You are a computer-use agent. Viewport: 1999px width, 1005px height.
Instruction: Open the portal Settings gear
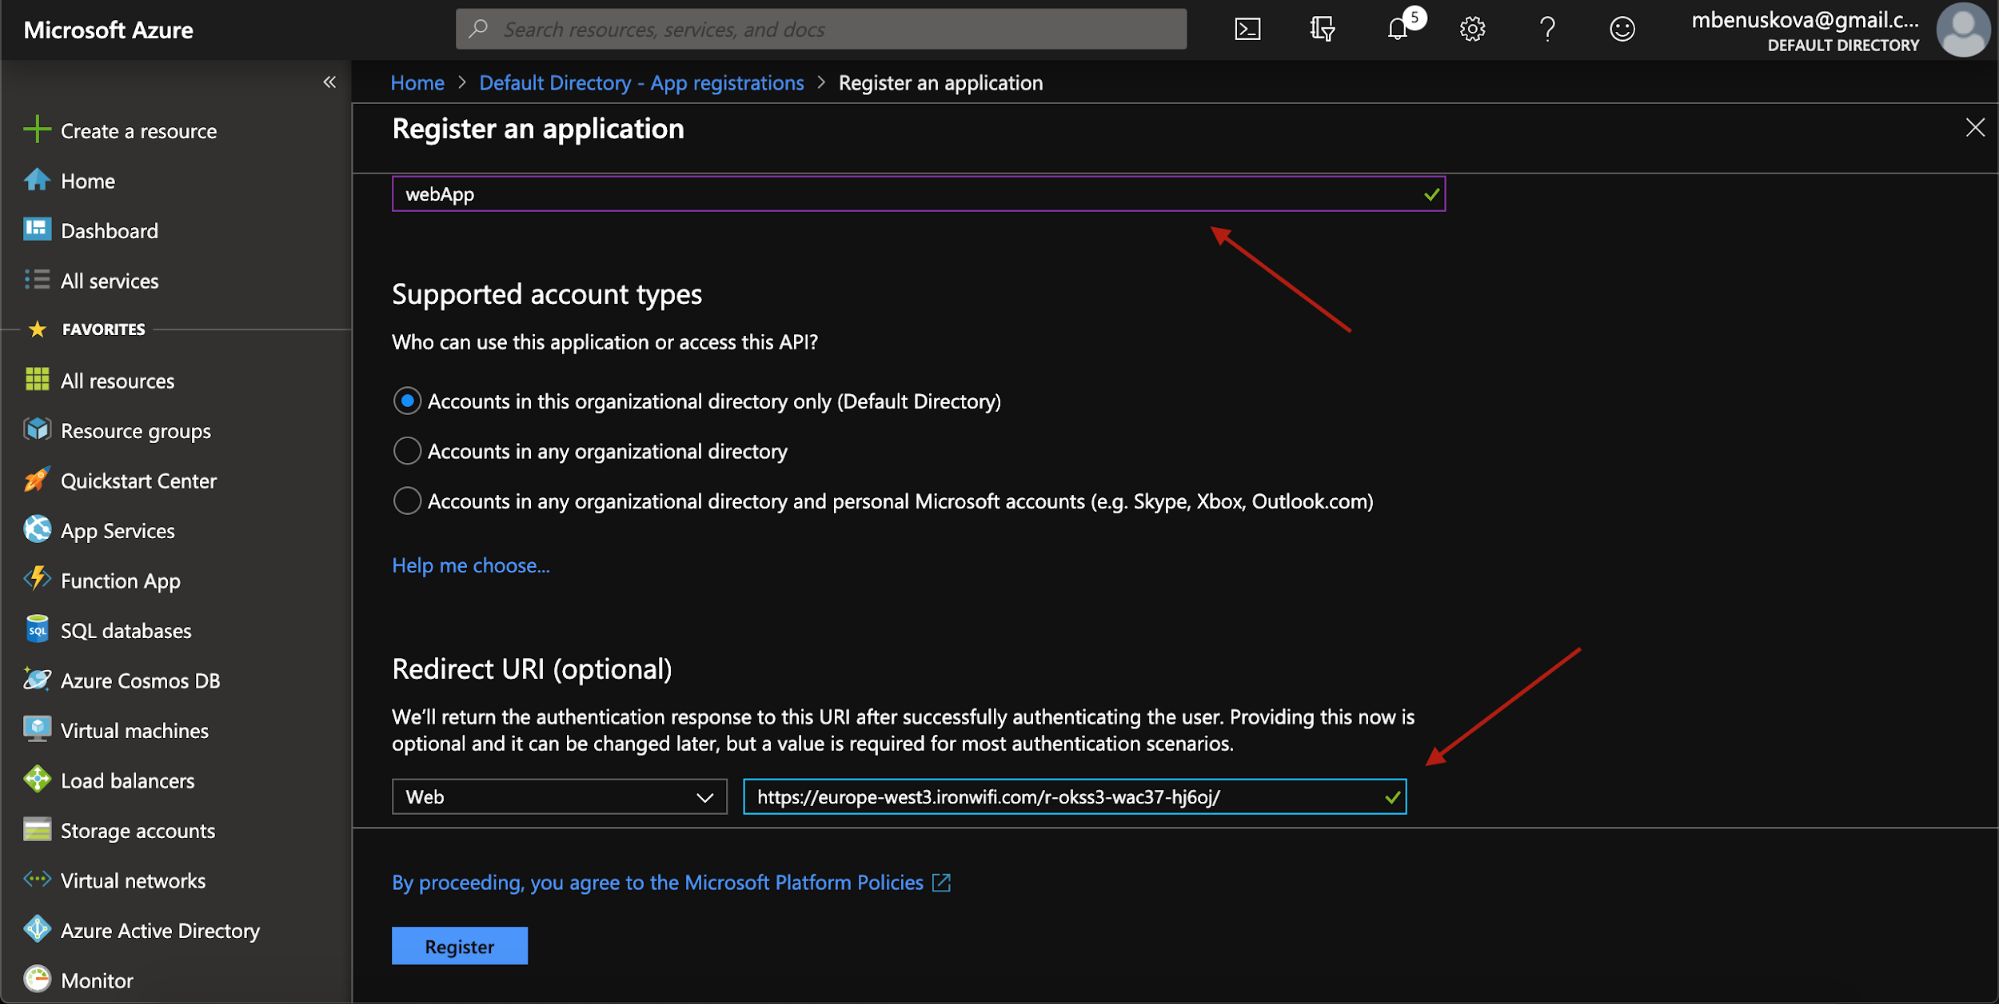pyautogui.click(x=1472, y=29)
